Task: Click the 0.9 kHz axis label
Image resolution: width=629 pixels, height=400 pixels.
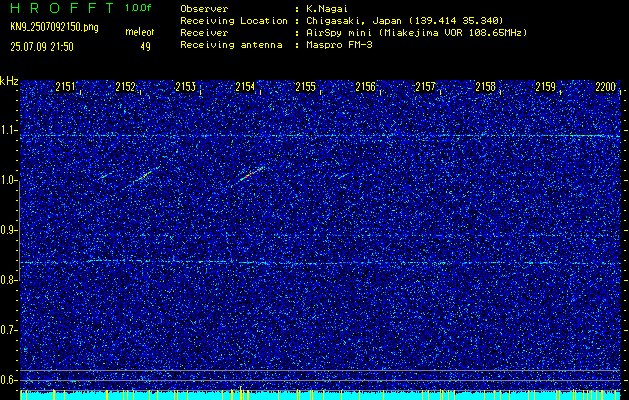Action: click(x=8, y=230)
